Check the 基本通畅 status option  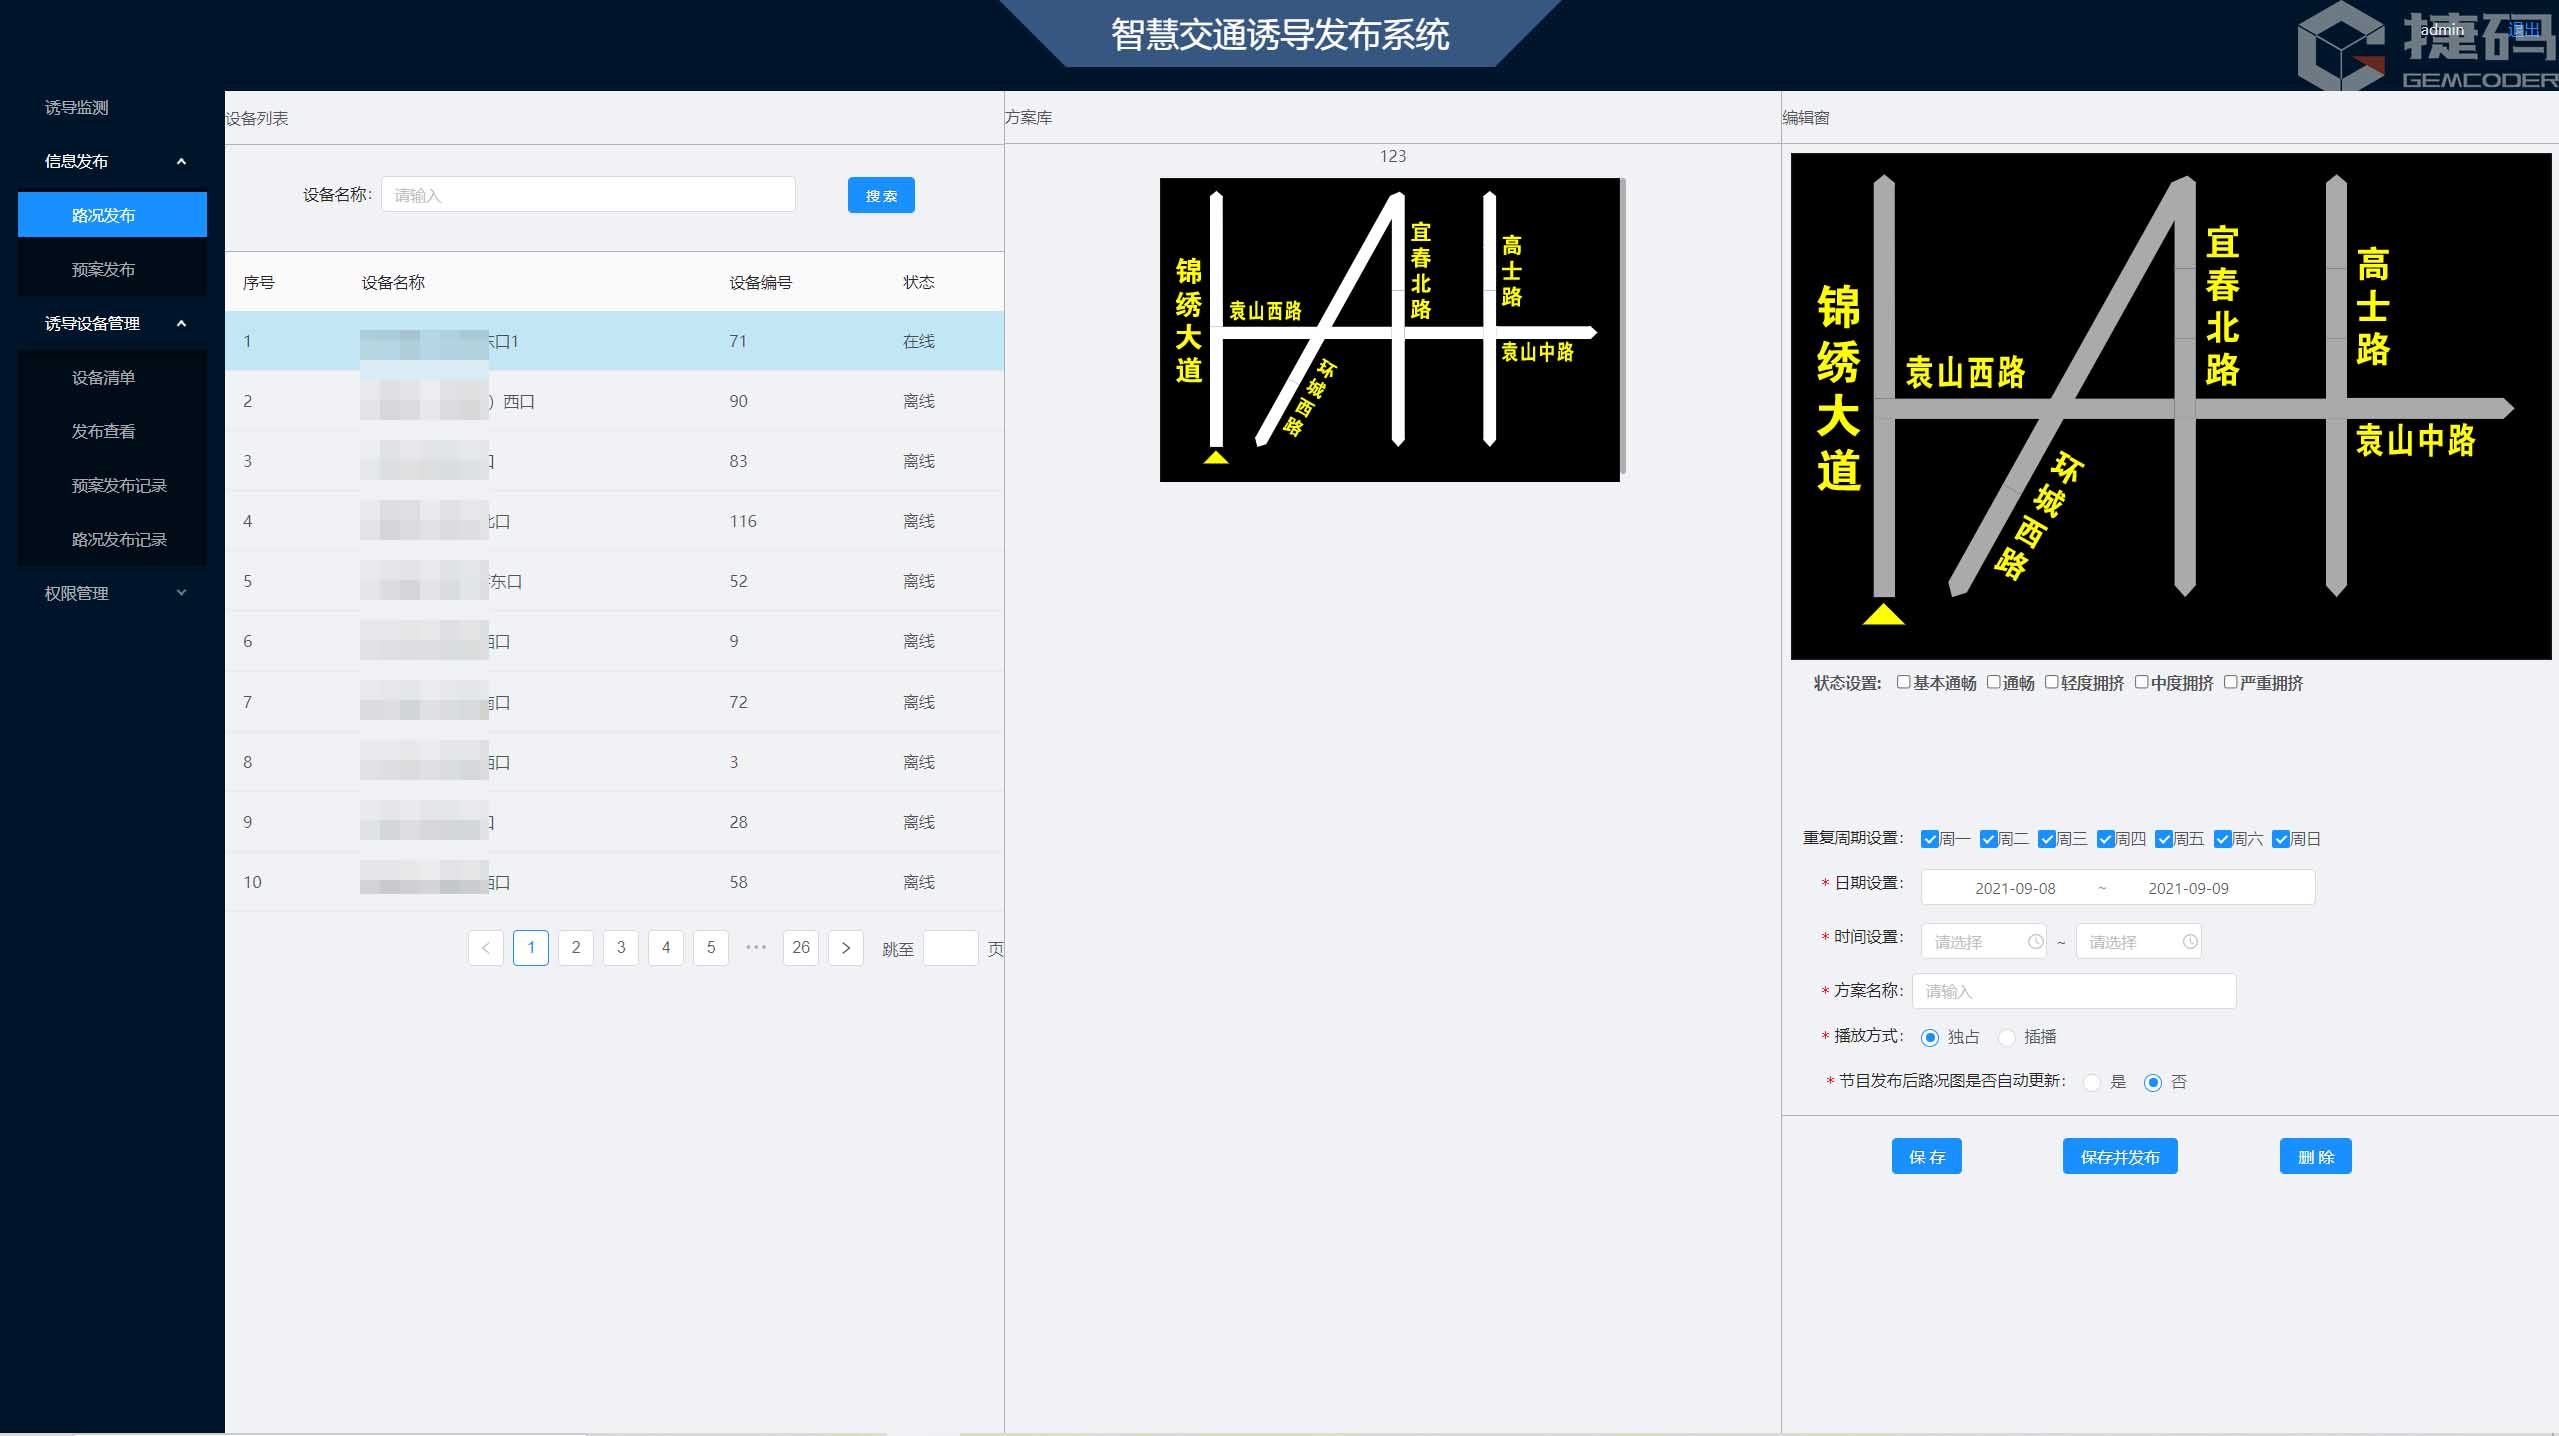(1903, 682)
